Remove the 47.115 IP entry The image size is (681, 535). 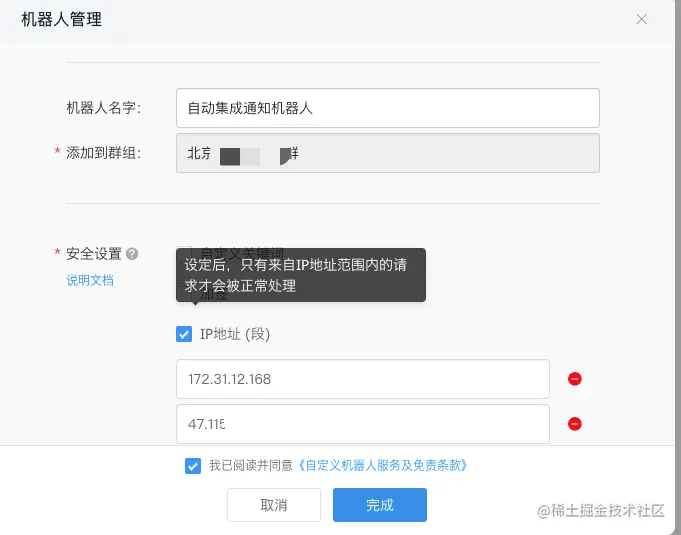(x=575, y=424)
